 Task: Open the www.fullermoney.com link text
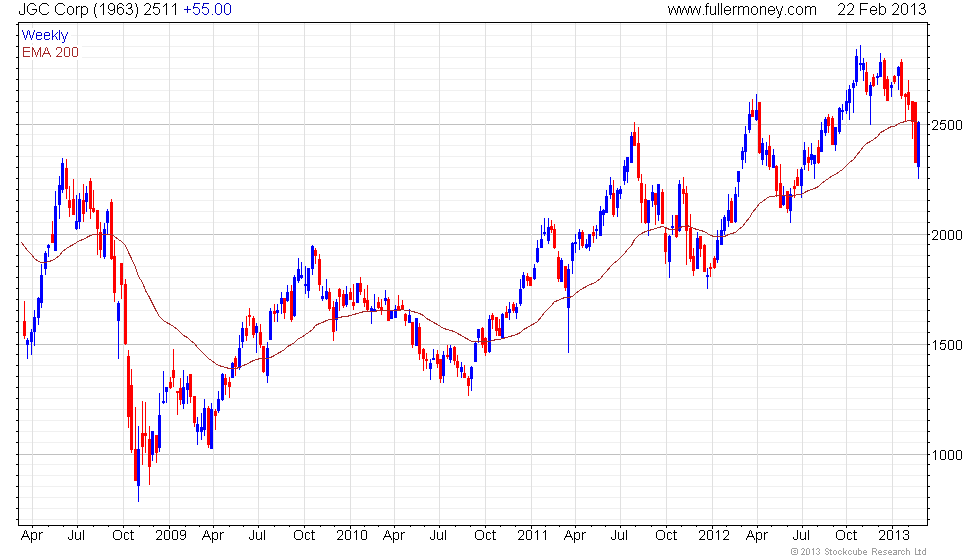click(742, 9)
